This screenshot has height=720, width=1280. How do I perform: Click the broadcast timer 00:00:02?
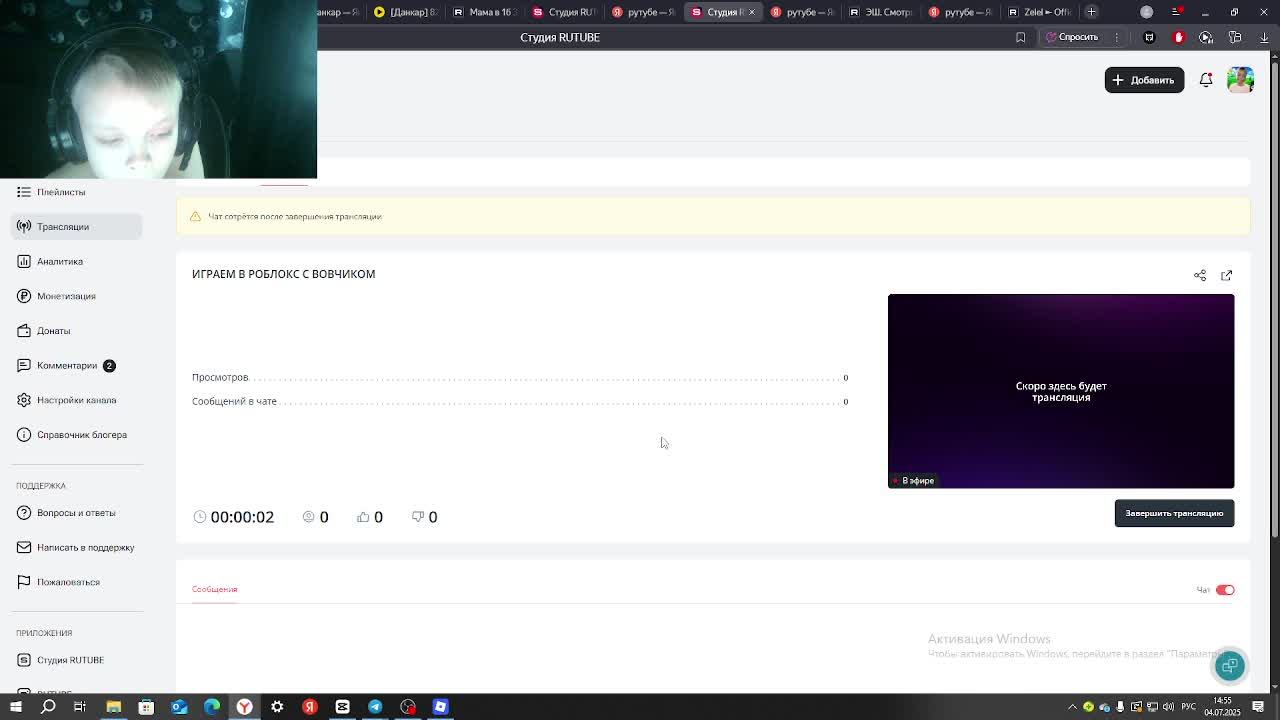pos(234,517)
